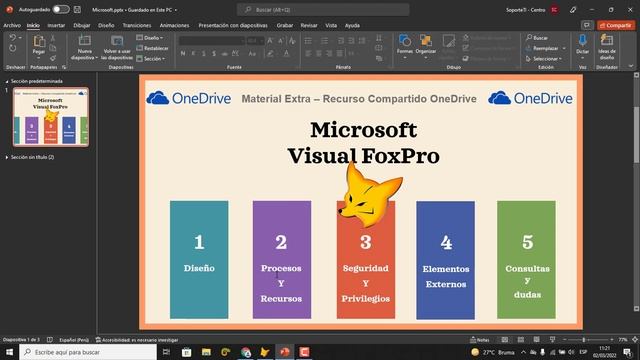Click the font name combo box
The height and width of the screenshot is (360, 640).
pyautogui.click(x=212, y=41)
